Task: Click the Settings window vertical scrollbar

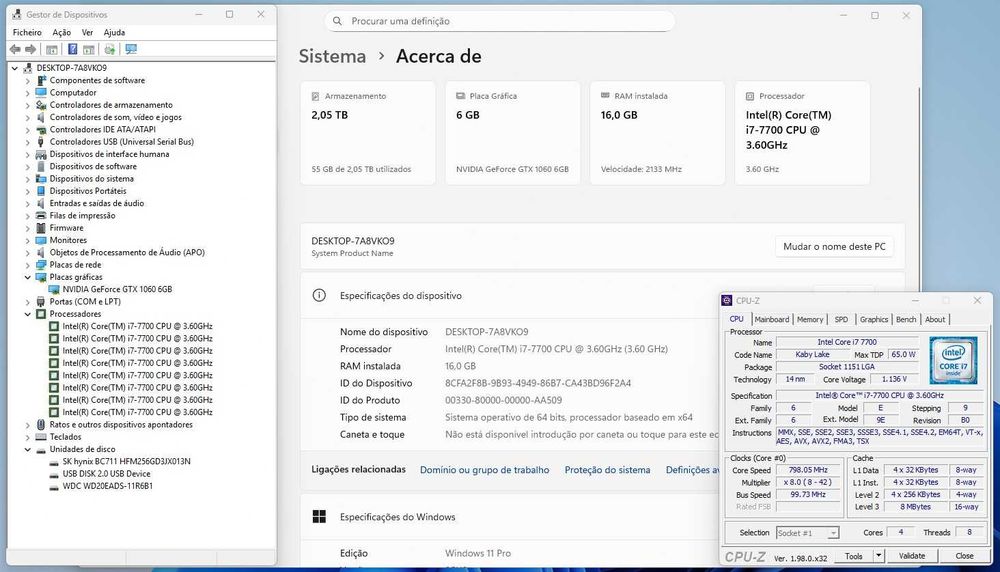Action: pos(919,191)
